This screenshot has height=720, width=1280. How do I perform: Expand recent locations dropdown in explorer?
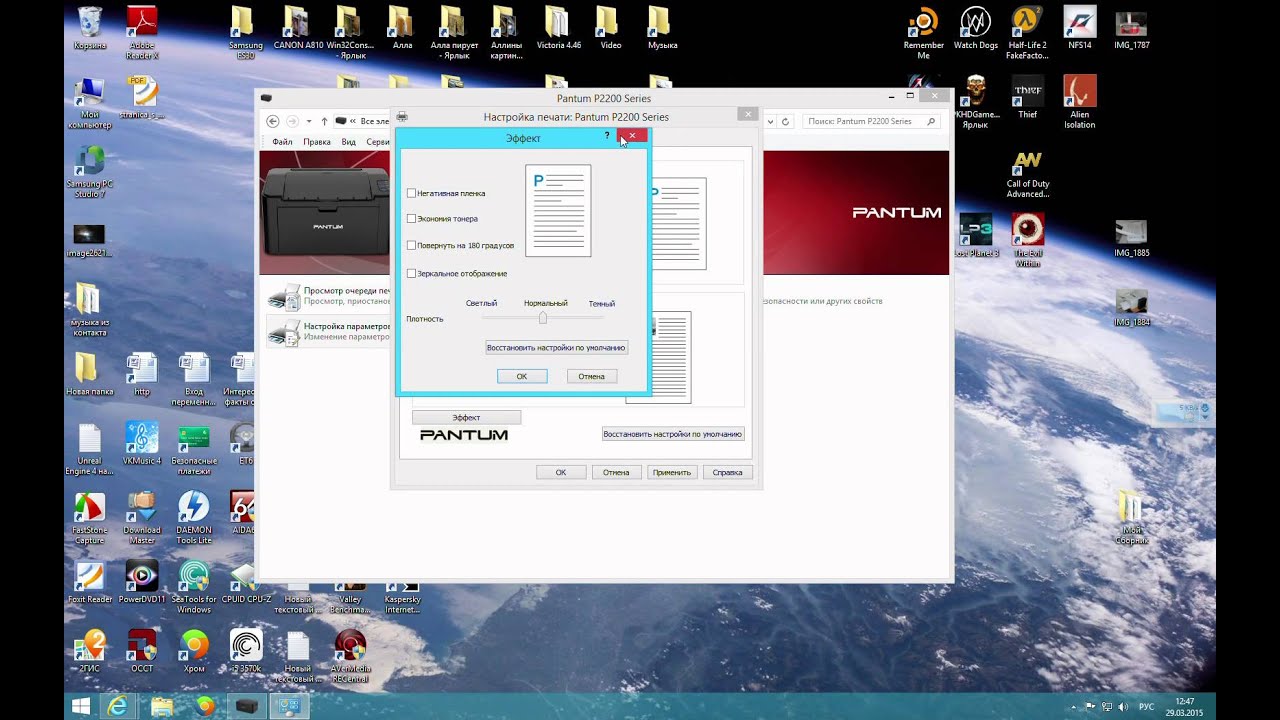point(309,121)
